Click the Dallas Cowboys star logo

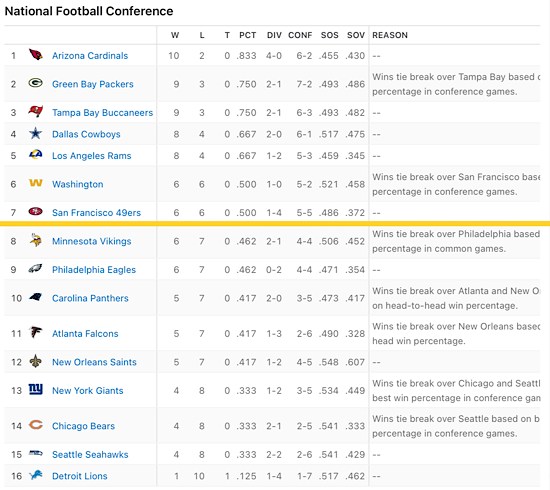click(x=35, y=133)
